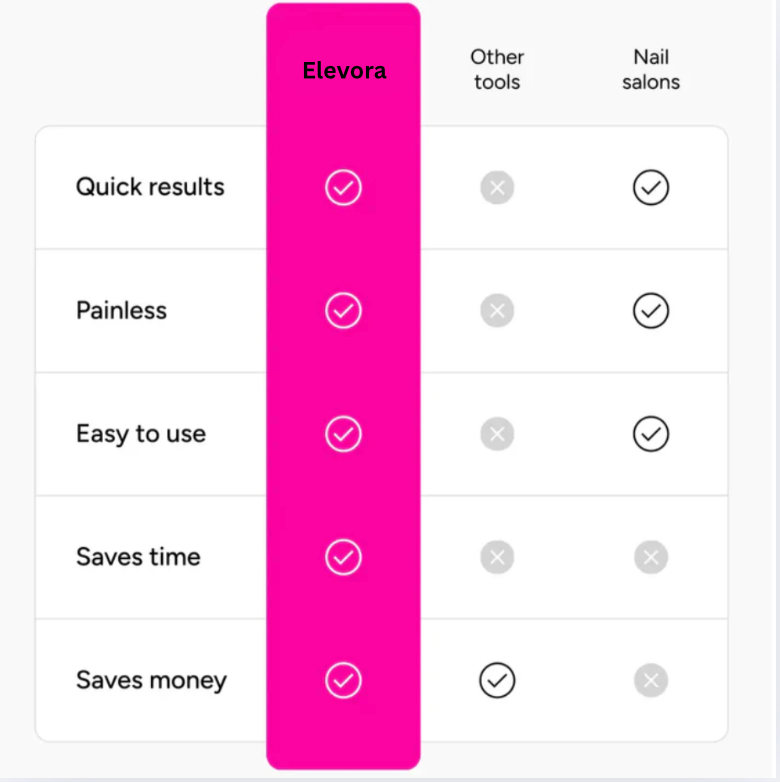This screenshot has height=782, width=780.
Task: Click Elevora checkmark for Easy to use
Action: 343,434
